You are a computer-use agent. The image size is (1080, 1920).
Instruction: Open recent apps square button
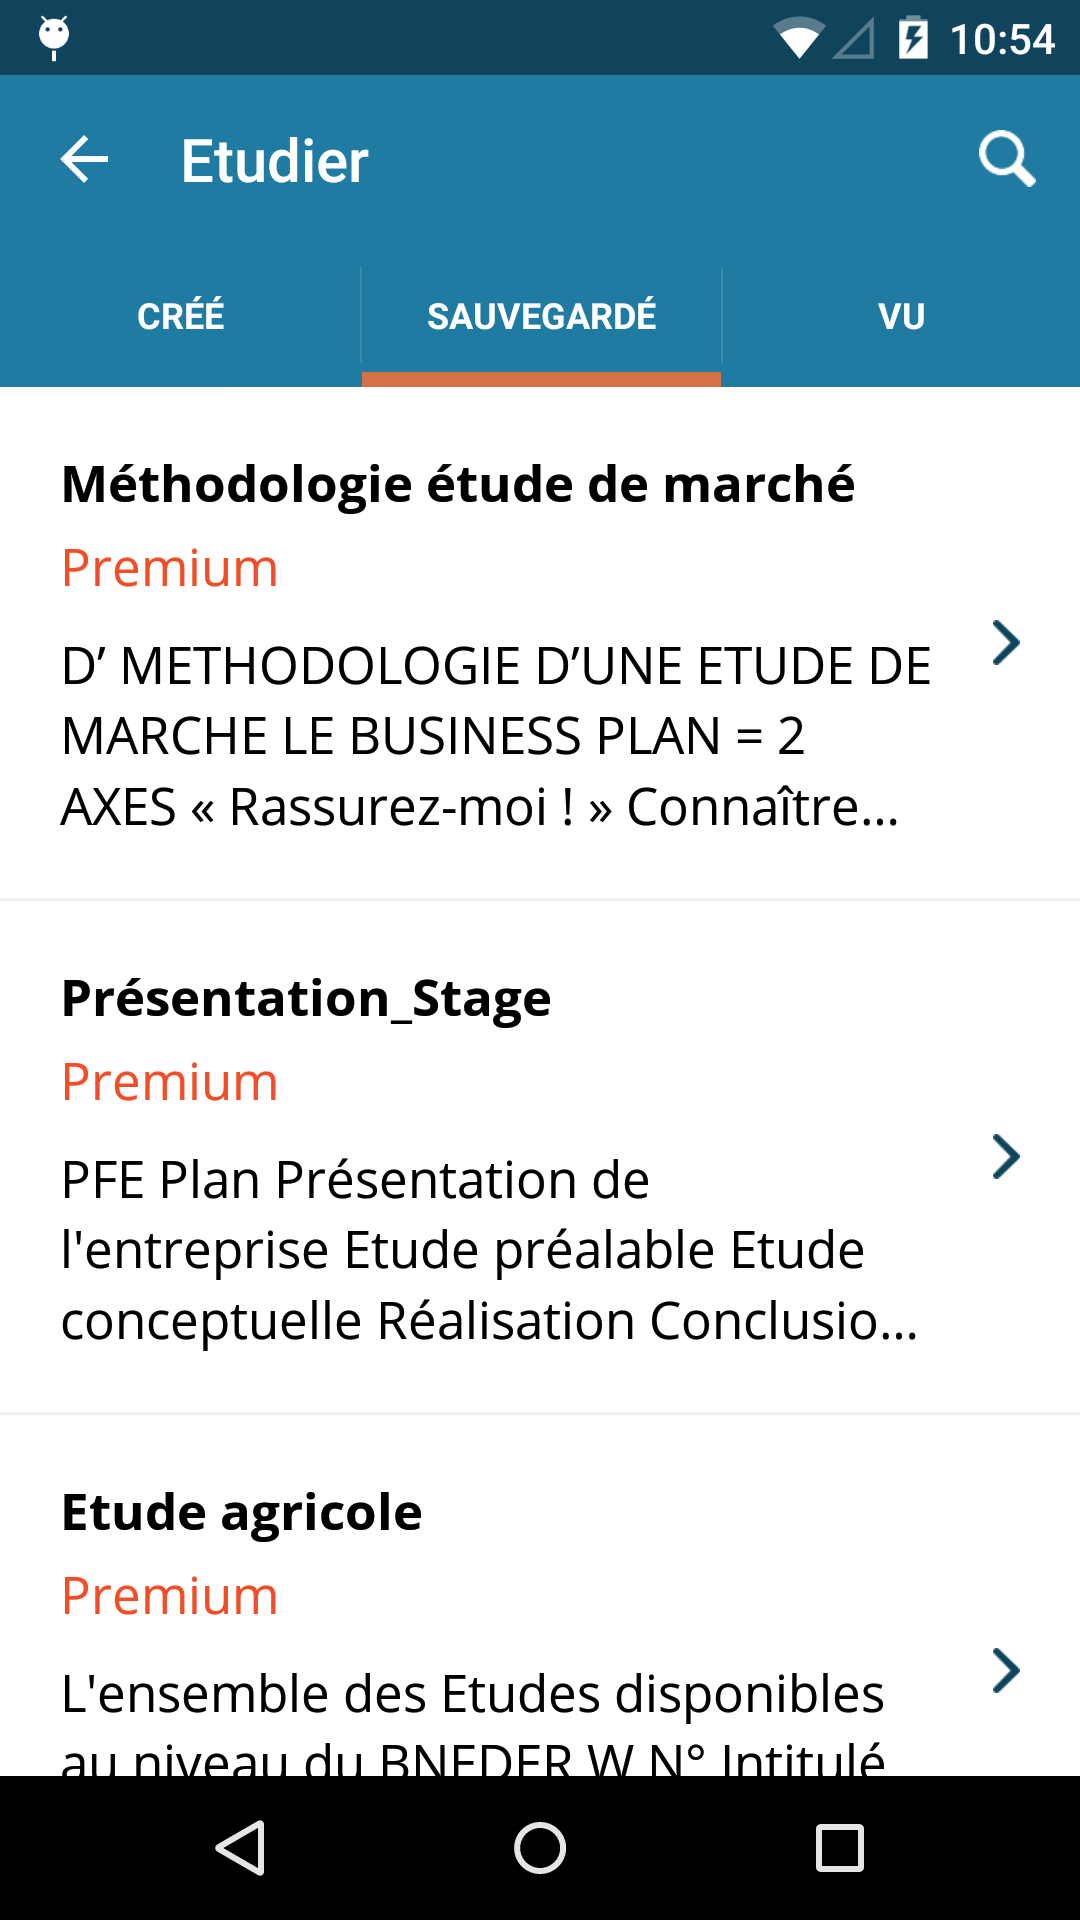pos(840,1847)
